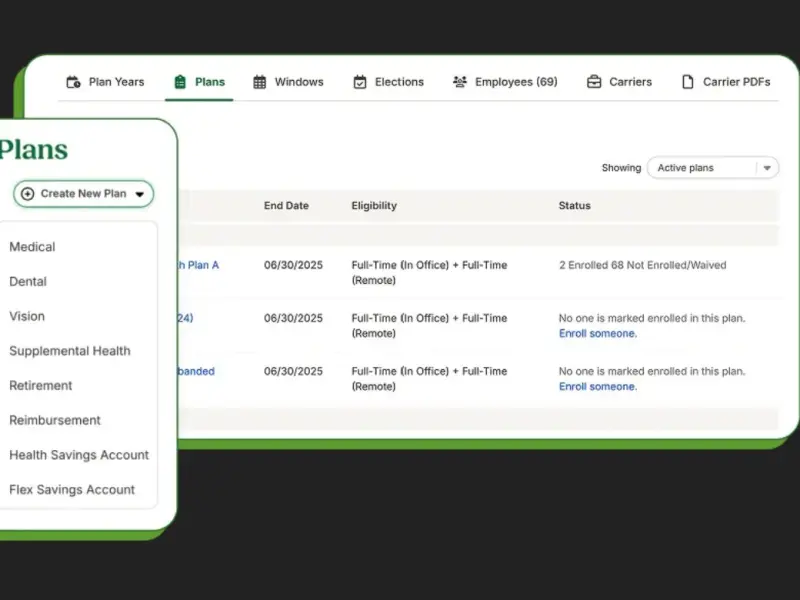Click the Employees people icon
The image size is (800, 600).
[x=460, y=82]
